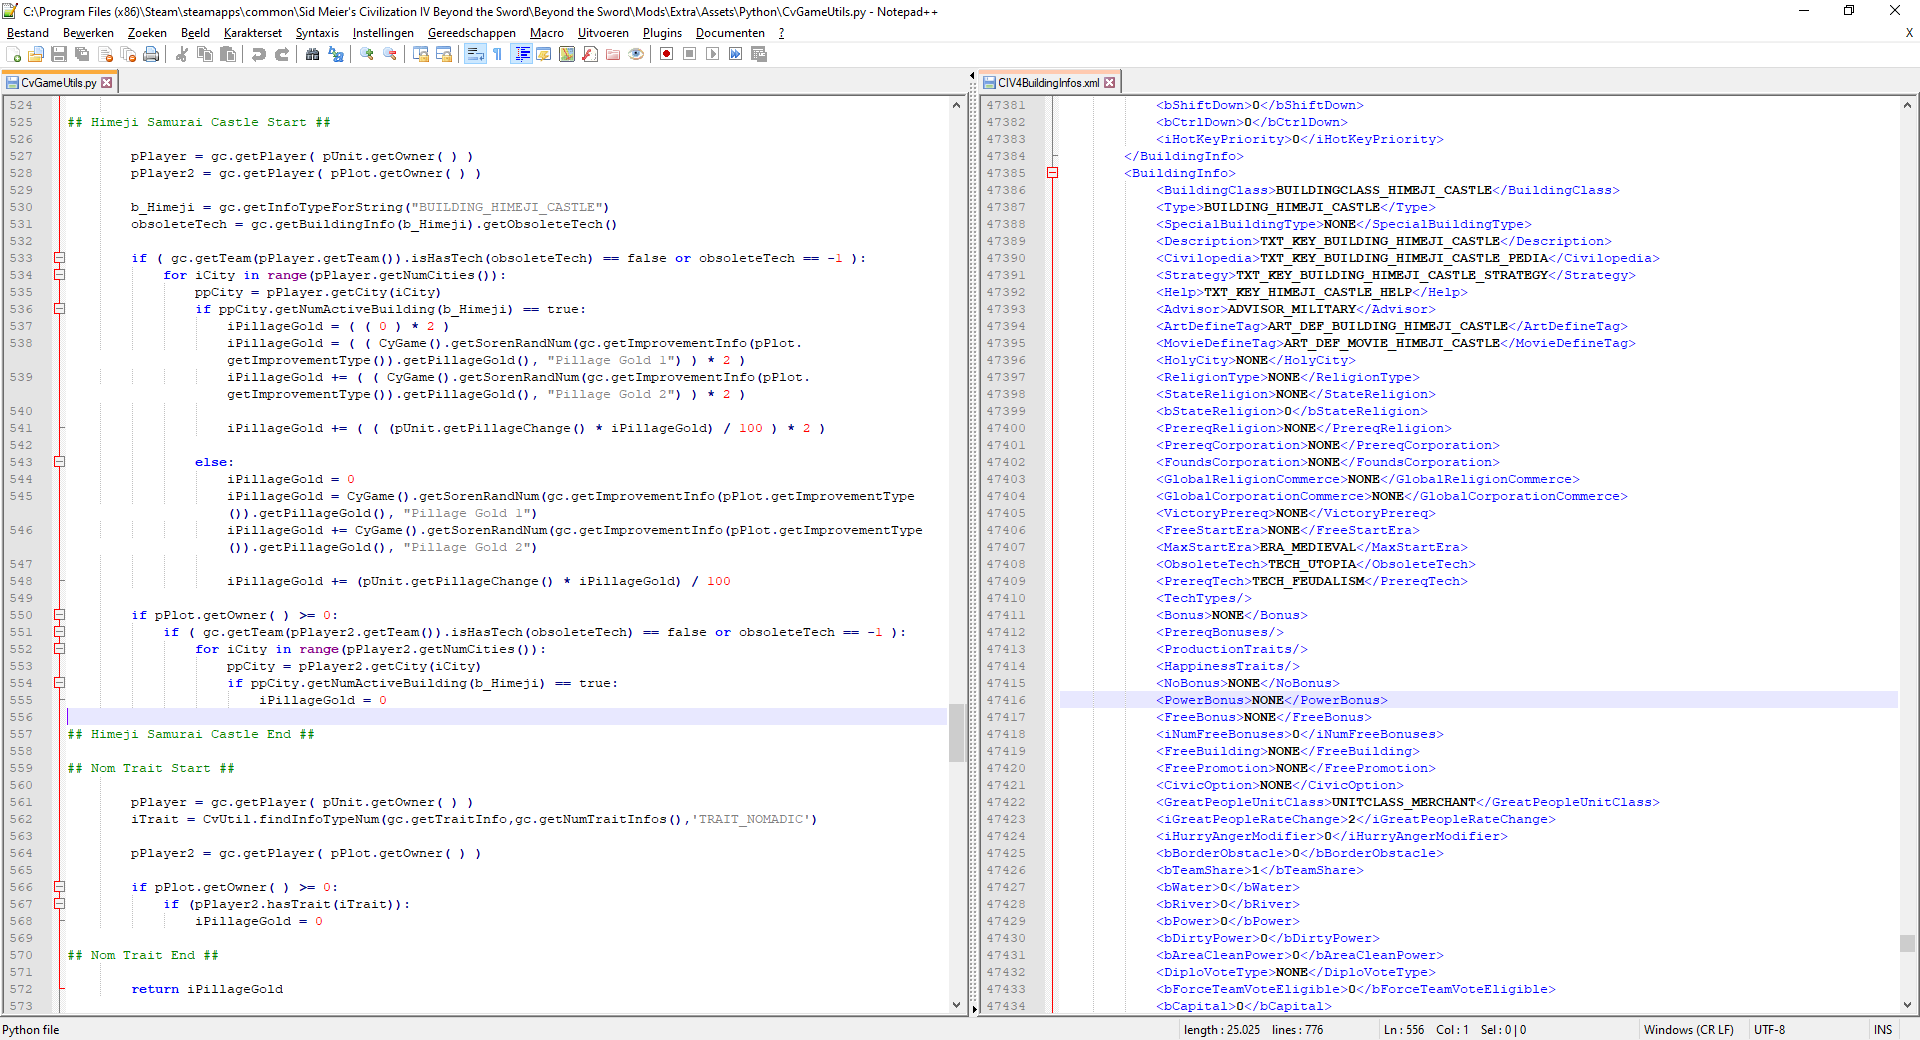
Task: Toggle Synchronize Vertical Scrolling
Action: [x=421, y=54]
